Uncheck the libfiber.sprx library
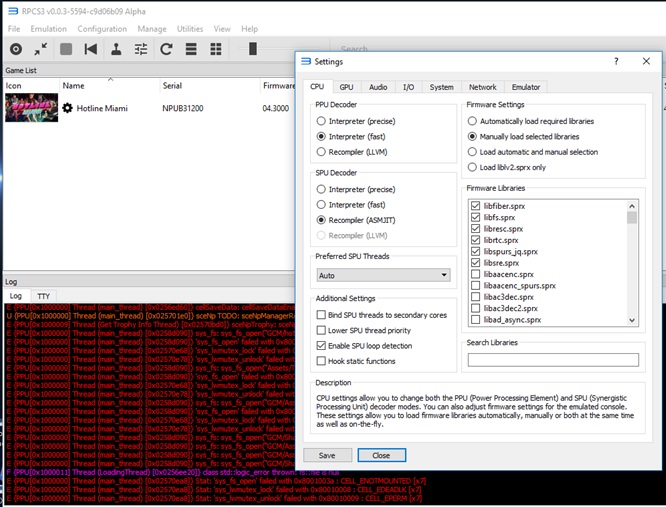This screenshot has height=507, width=666. 476,206
